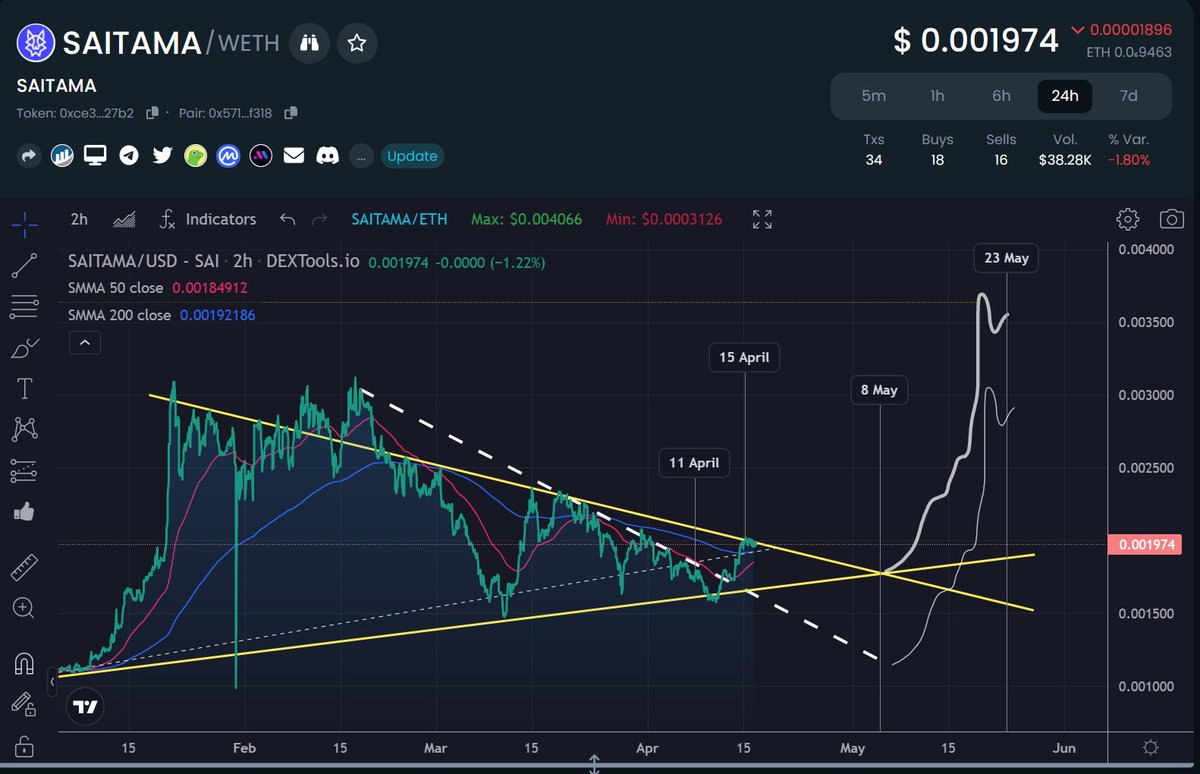Image resolution: width=1200 pixels, height=774 pixels.
Task: Select the 1h stats tab
Action: (937, 96)
